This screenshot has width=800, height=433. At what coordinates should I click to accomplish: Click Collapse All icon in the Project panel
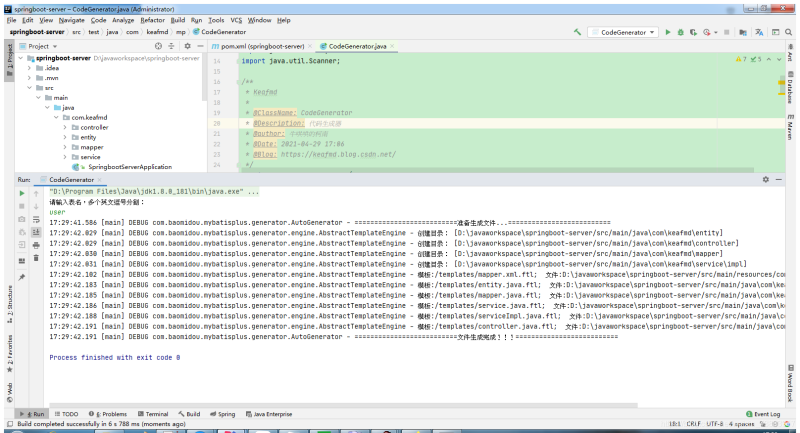pyautogui.click(x=171, y=46)
